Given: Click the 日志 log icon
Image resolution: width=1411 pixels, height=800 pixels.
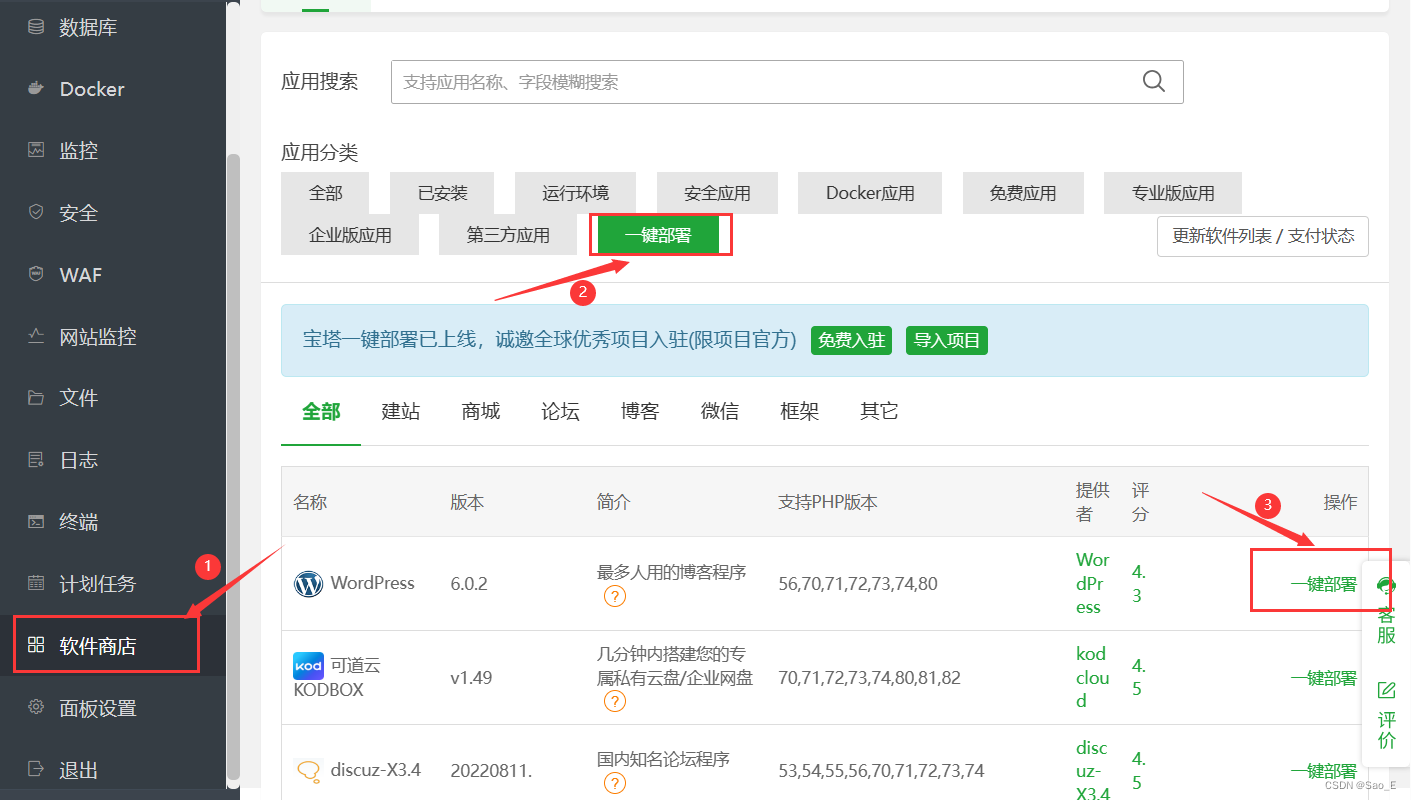Looking at the screenshot, I should pyautogui.click(x=36, y=460).
